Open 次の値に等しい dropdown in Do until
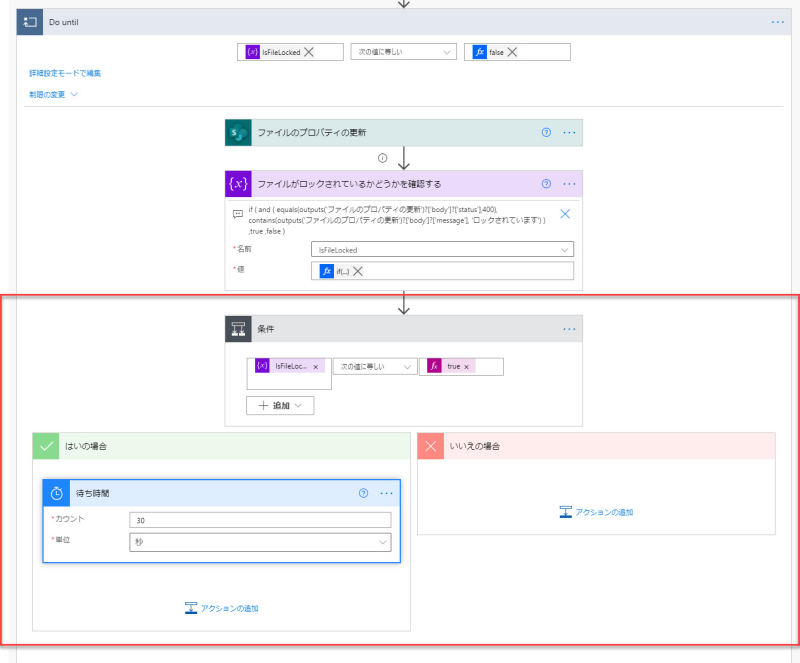The height and width of the screenshot is (663, 800). (x=404, y=52)
